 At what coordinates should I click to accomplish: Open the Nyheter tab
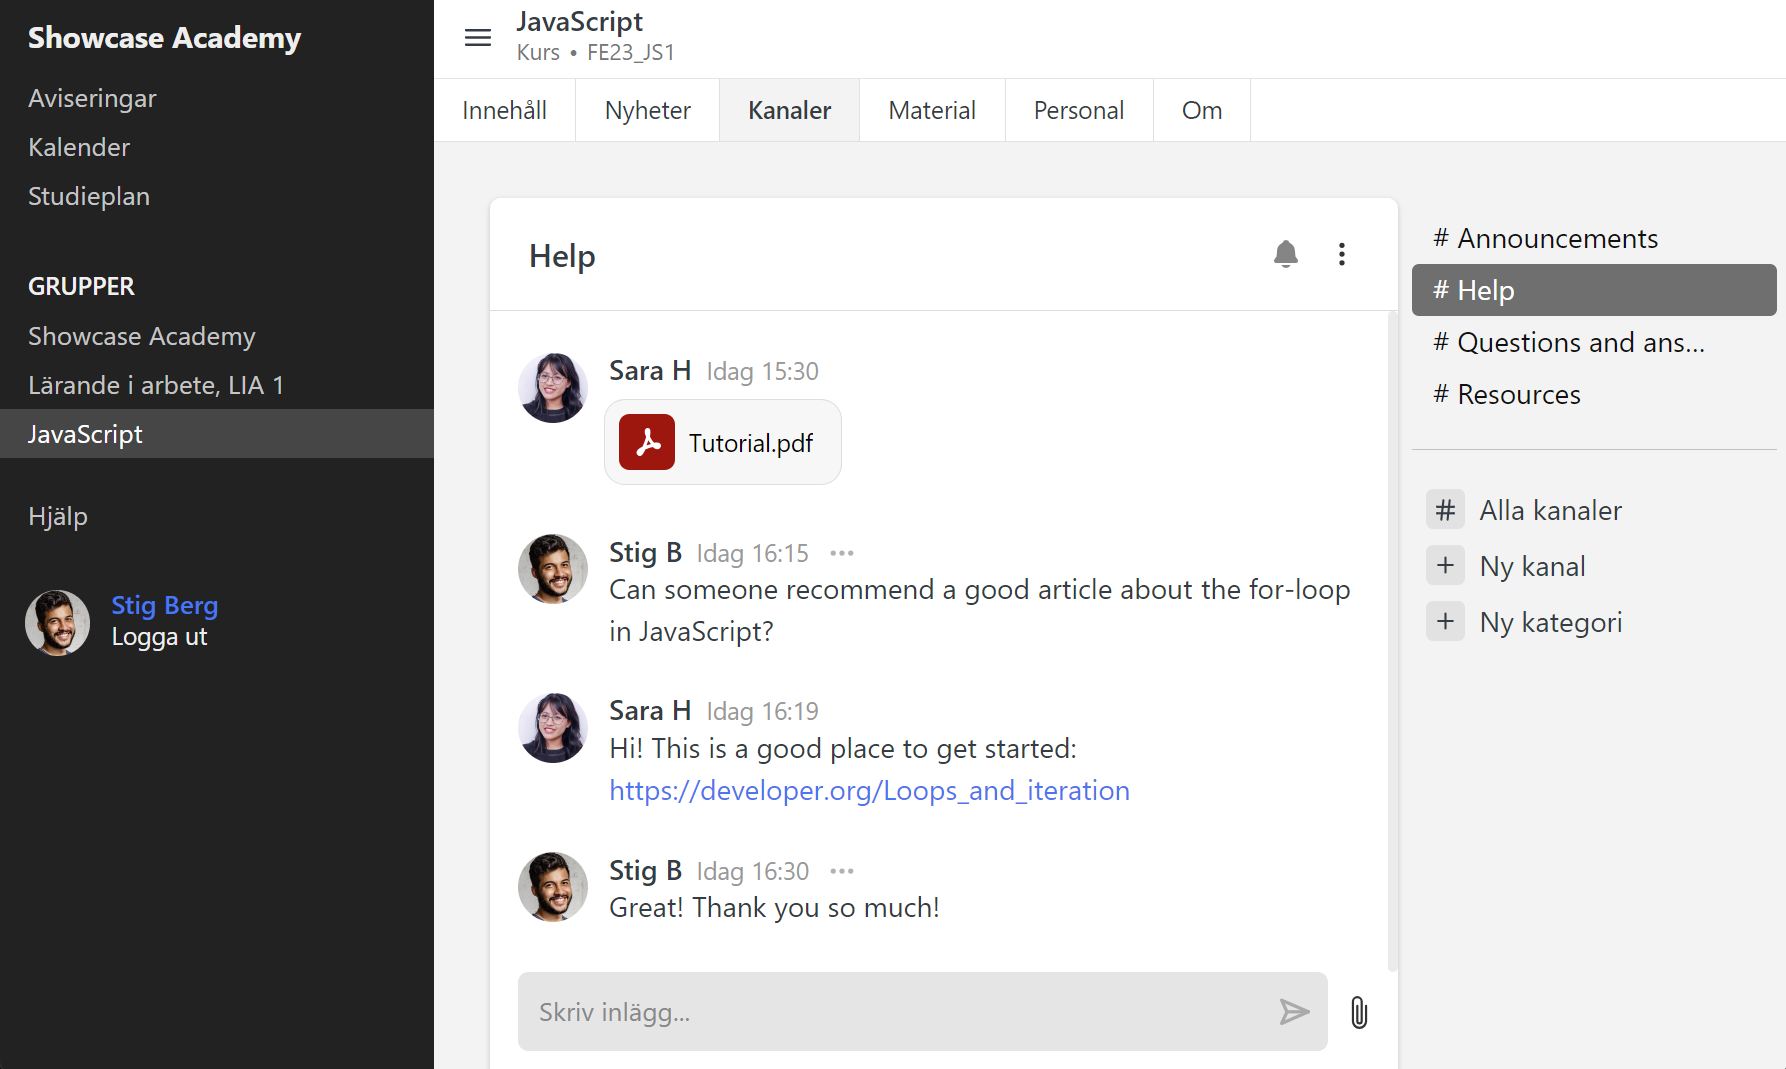[647, 110]
